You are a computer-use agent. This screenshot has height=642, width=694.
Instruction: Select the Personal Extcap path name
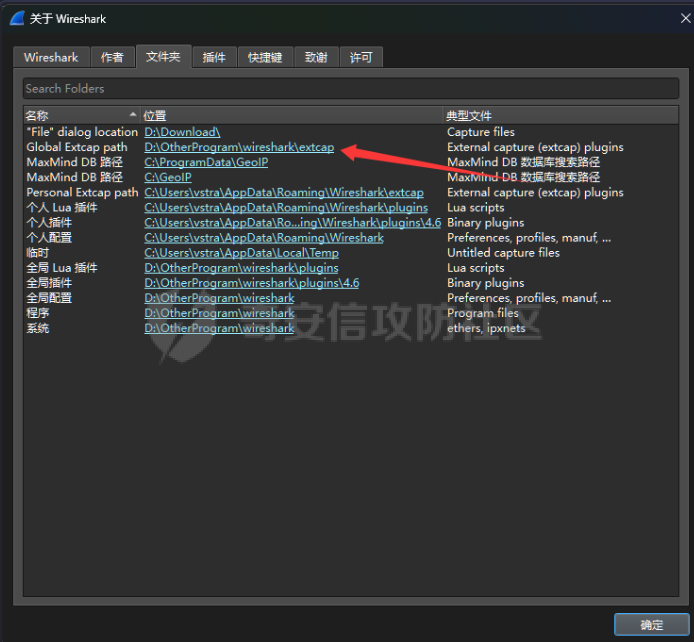coord(82,192)
